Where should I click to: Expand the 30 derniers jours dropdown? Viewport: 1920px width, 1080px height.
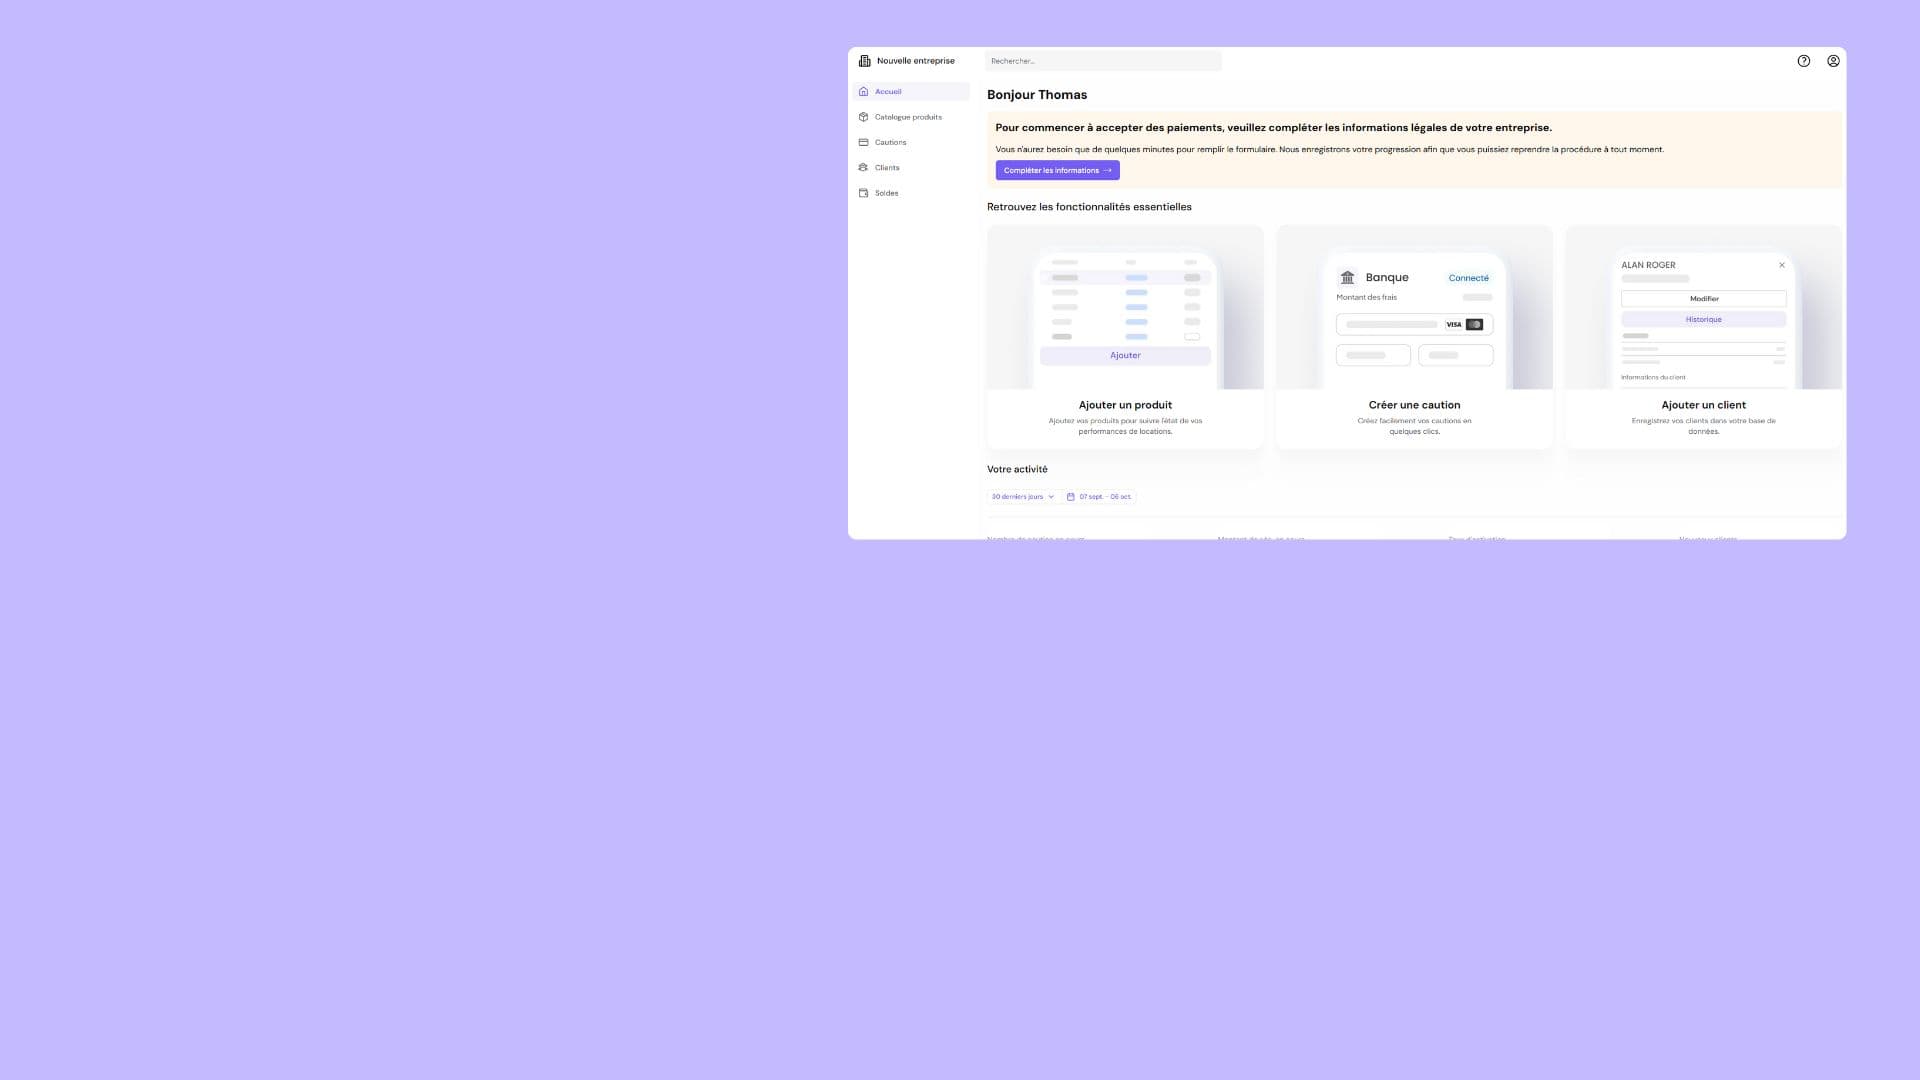(1022, 497)
